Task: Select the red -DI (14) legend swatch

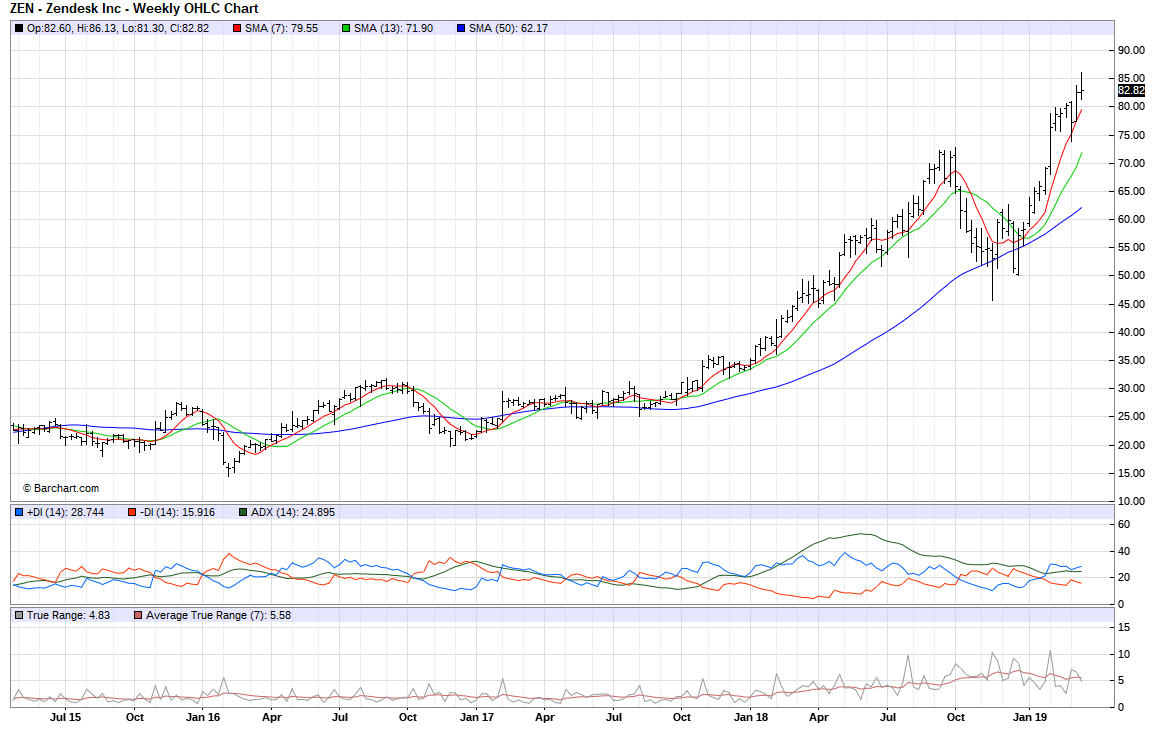Action: click(x=131, y=512)
